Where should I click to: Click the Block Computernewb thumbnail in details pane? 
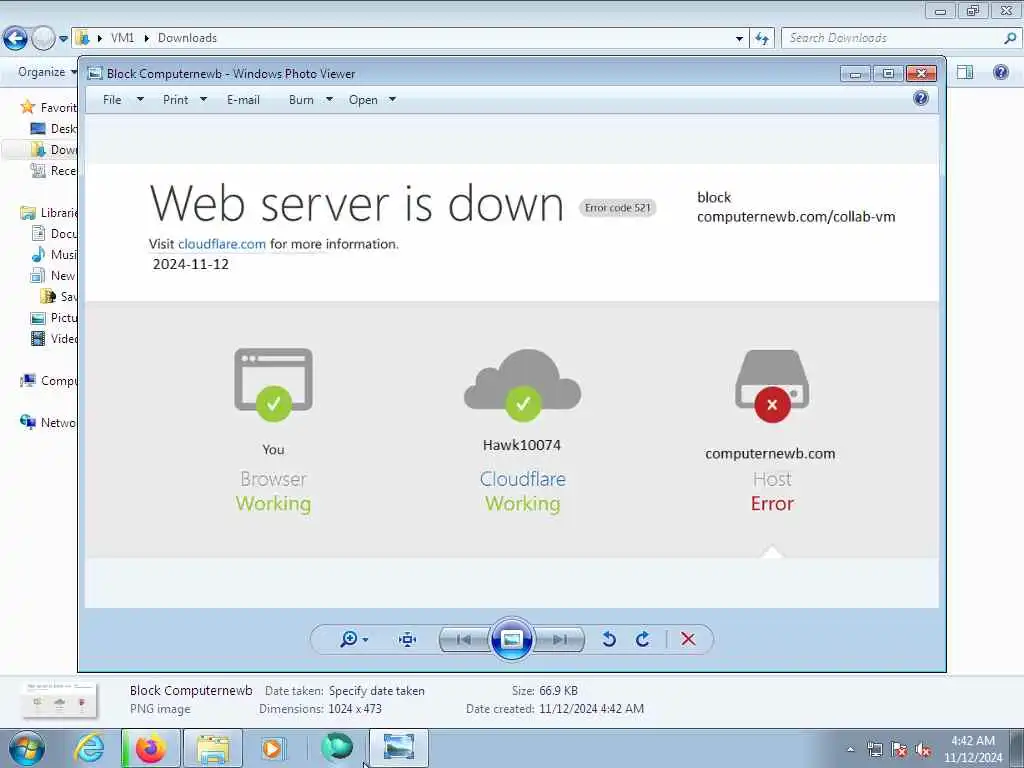[59, 699]
